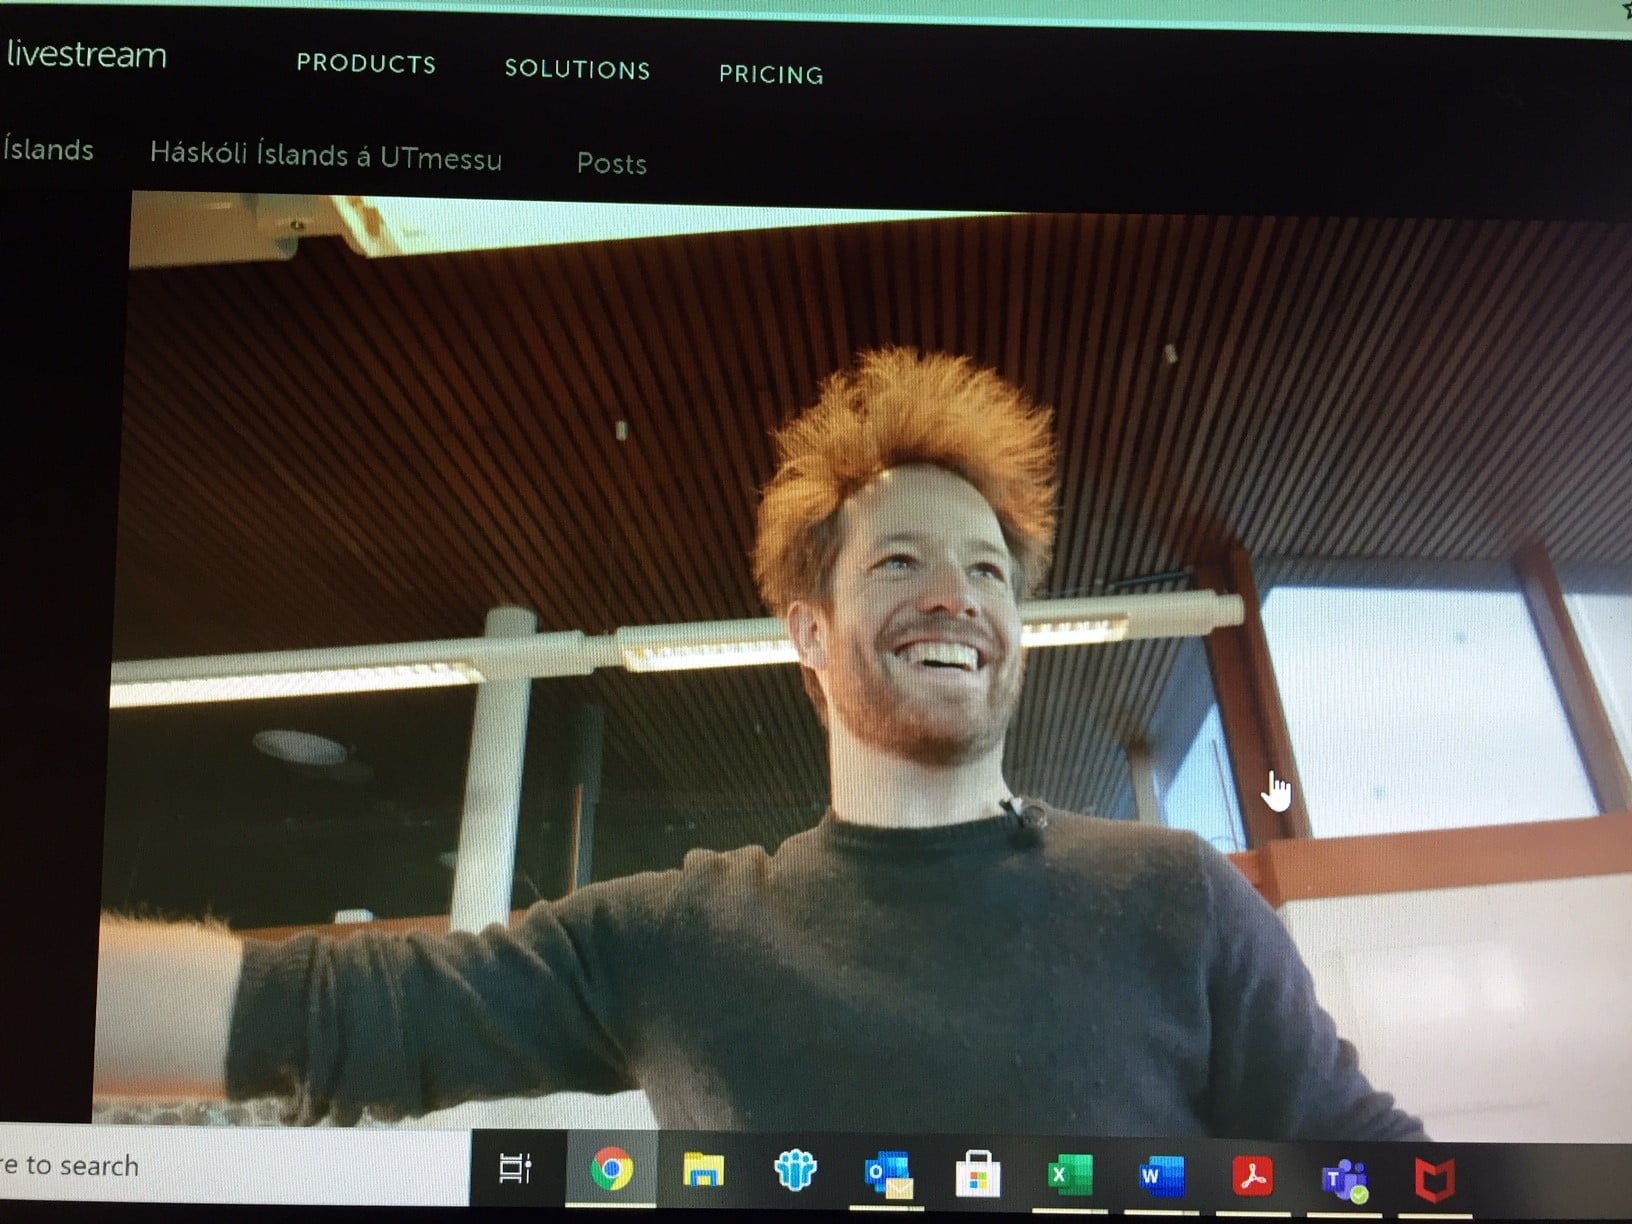1632x1224 pixels.
Task: Open McAfee from the taskbar
Action: pyautogui.click(x=1435, y=1181)
